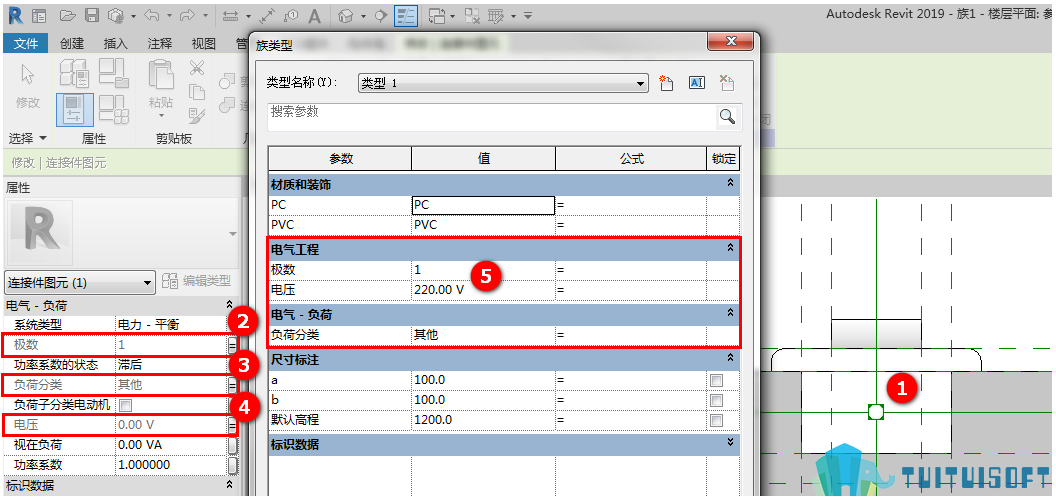This screenshot has width=1056, height=499.
Task: Open the 文件 menu tab
Action: pyautogui.click(x=26, y=43)
